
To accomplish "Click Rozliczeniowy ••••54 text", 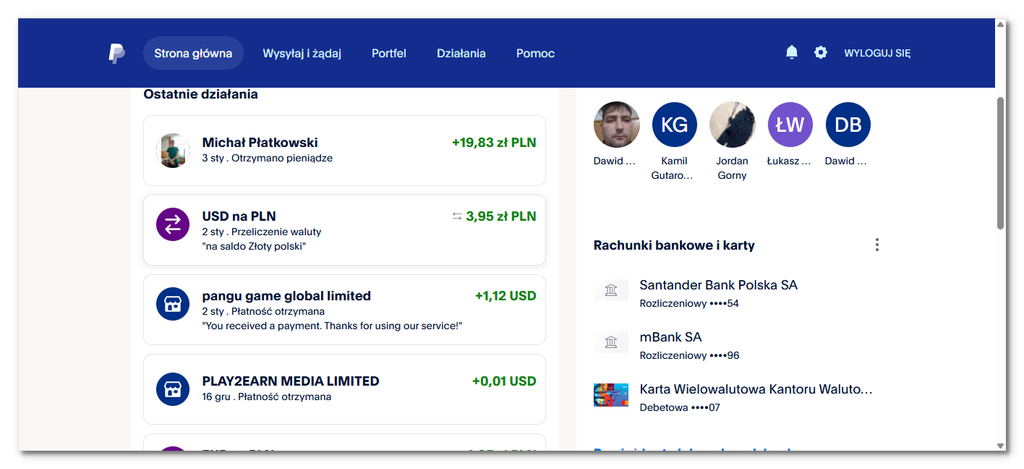I will click(x=689, y=304).
